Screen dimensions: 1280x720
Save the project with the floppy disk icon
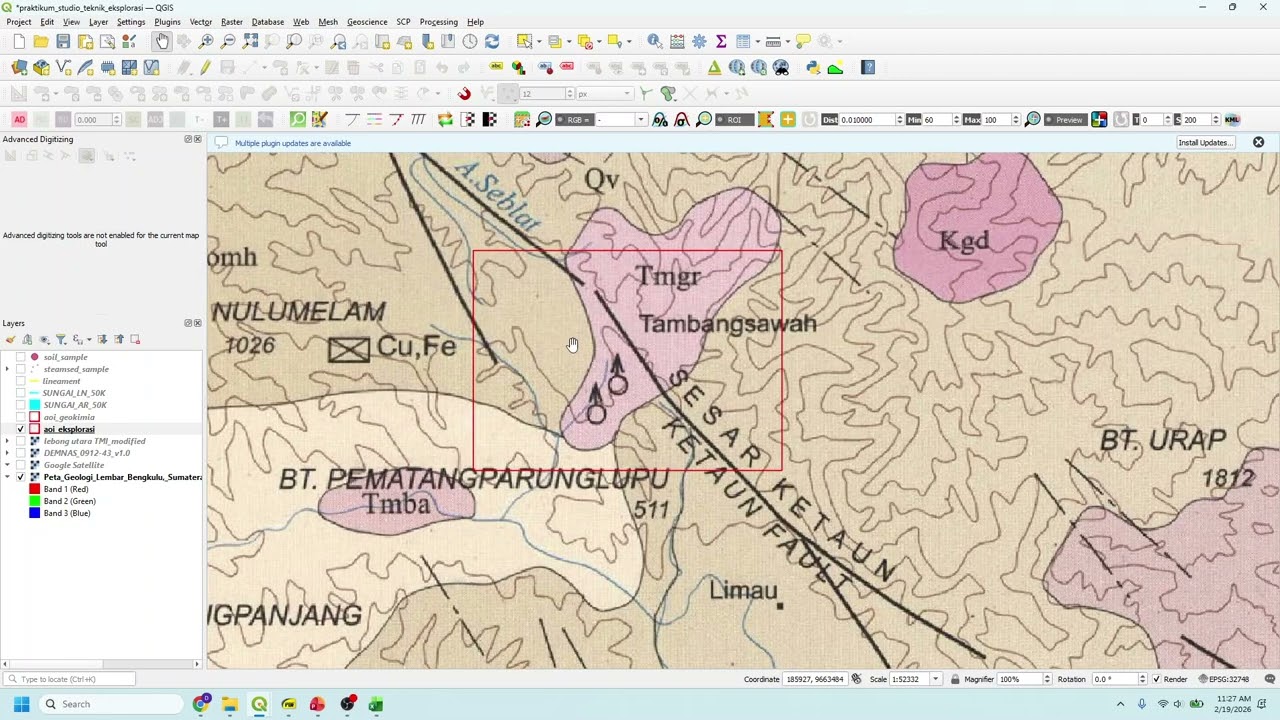pyautogui.click(x=63, y=41)
